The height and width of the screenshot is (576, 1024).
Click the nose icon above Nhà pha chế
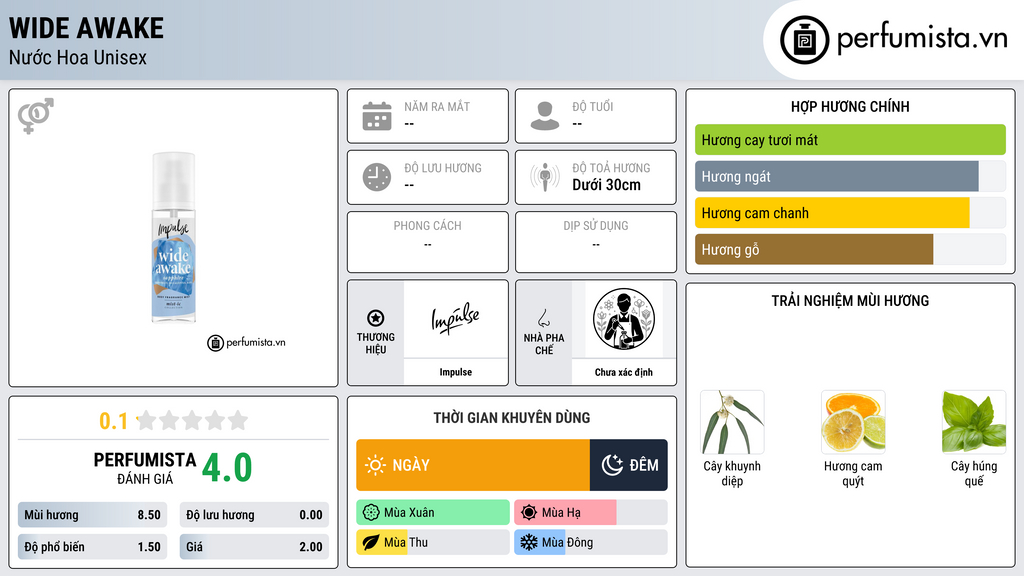tap(543, 318)
